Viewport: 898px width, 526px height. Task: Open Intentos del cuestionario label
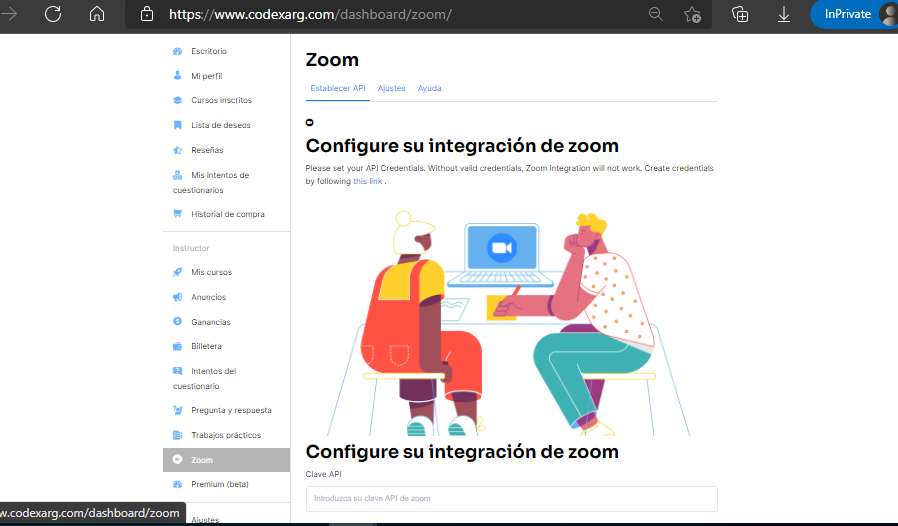click(205, 378)
